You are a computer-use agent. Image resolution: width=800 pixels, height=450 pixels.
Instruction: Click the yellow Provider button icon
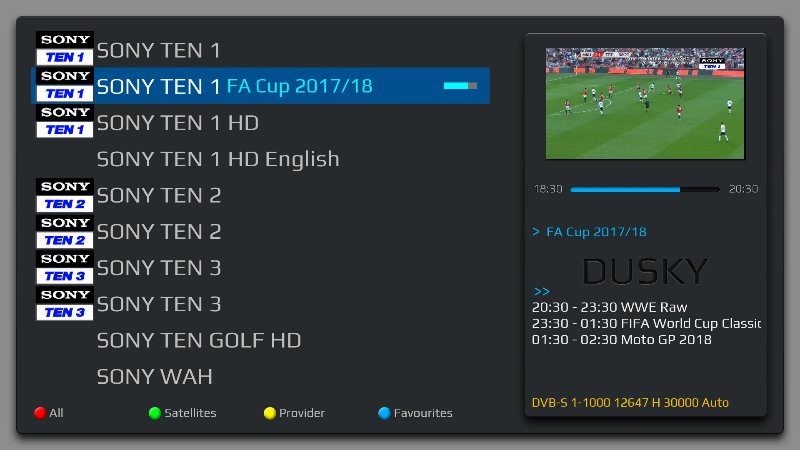pyautogui.click(x=269, y=413)
